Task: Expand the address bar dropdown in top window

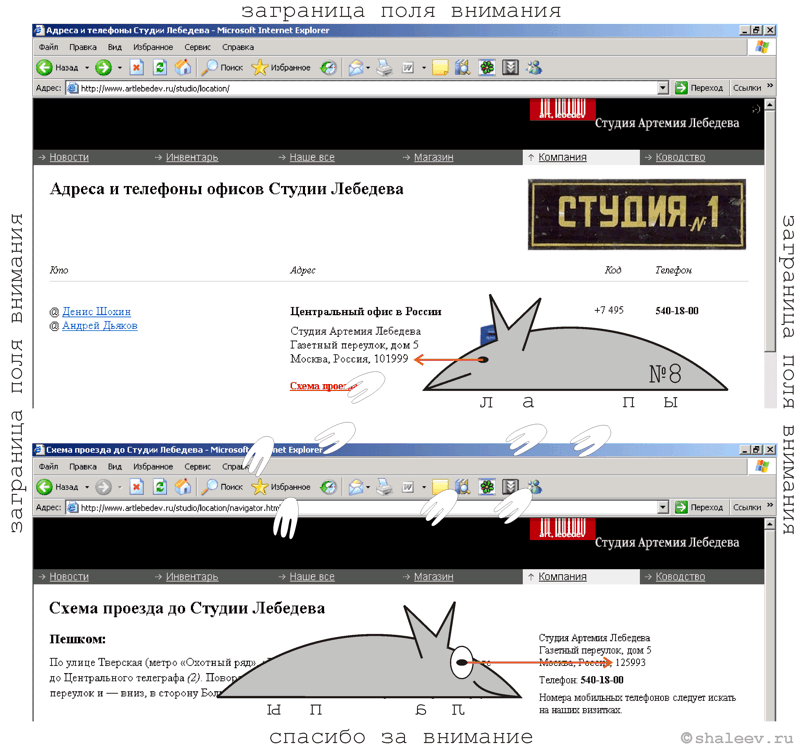Action: pyautogui.click(x=662, y=88)
